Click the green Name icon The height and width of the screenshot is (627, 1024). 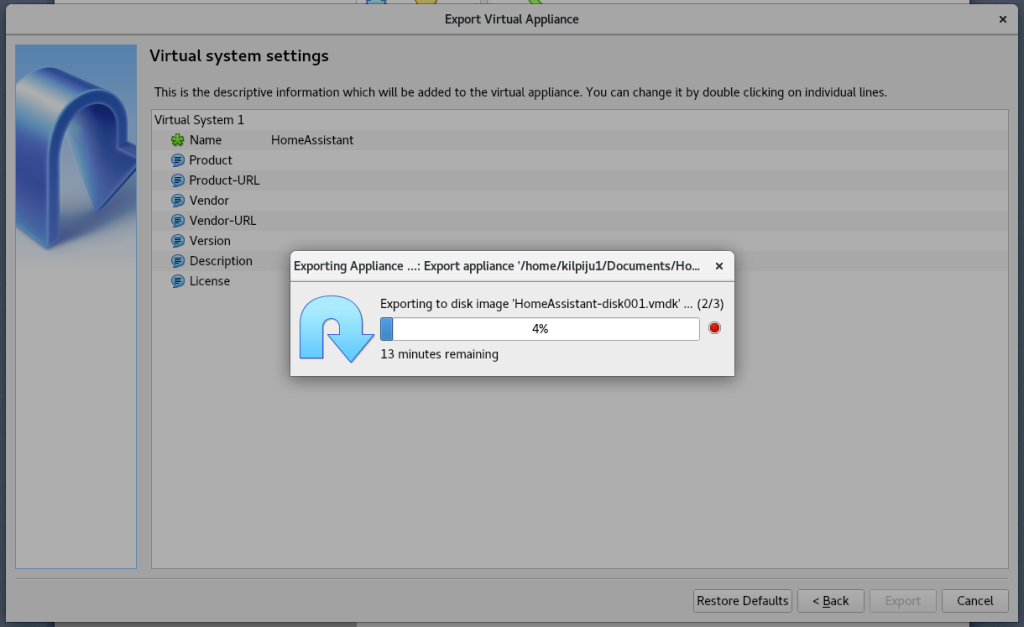click(x=178, y=140)
